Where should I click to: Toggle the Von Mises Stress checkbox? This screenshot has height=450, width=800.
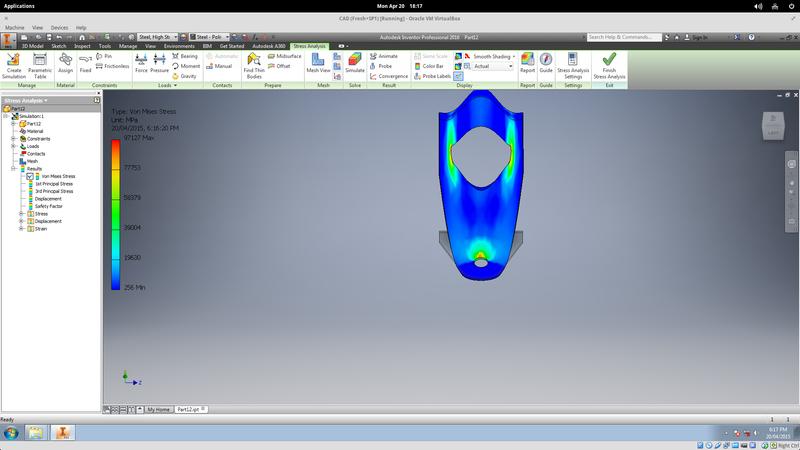click(31, 176)
